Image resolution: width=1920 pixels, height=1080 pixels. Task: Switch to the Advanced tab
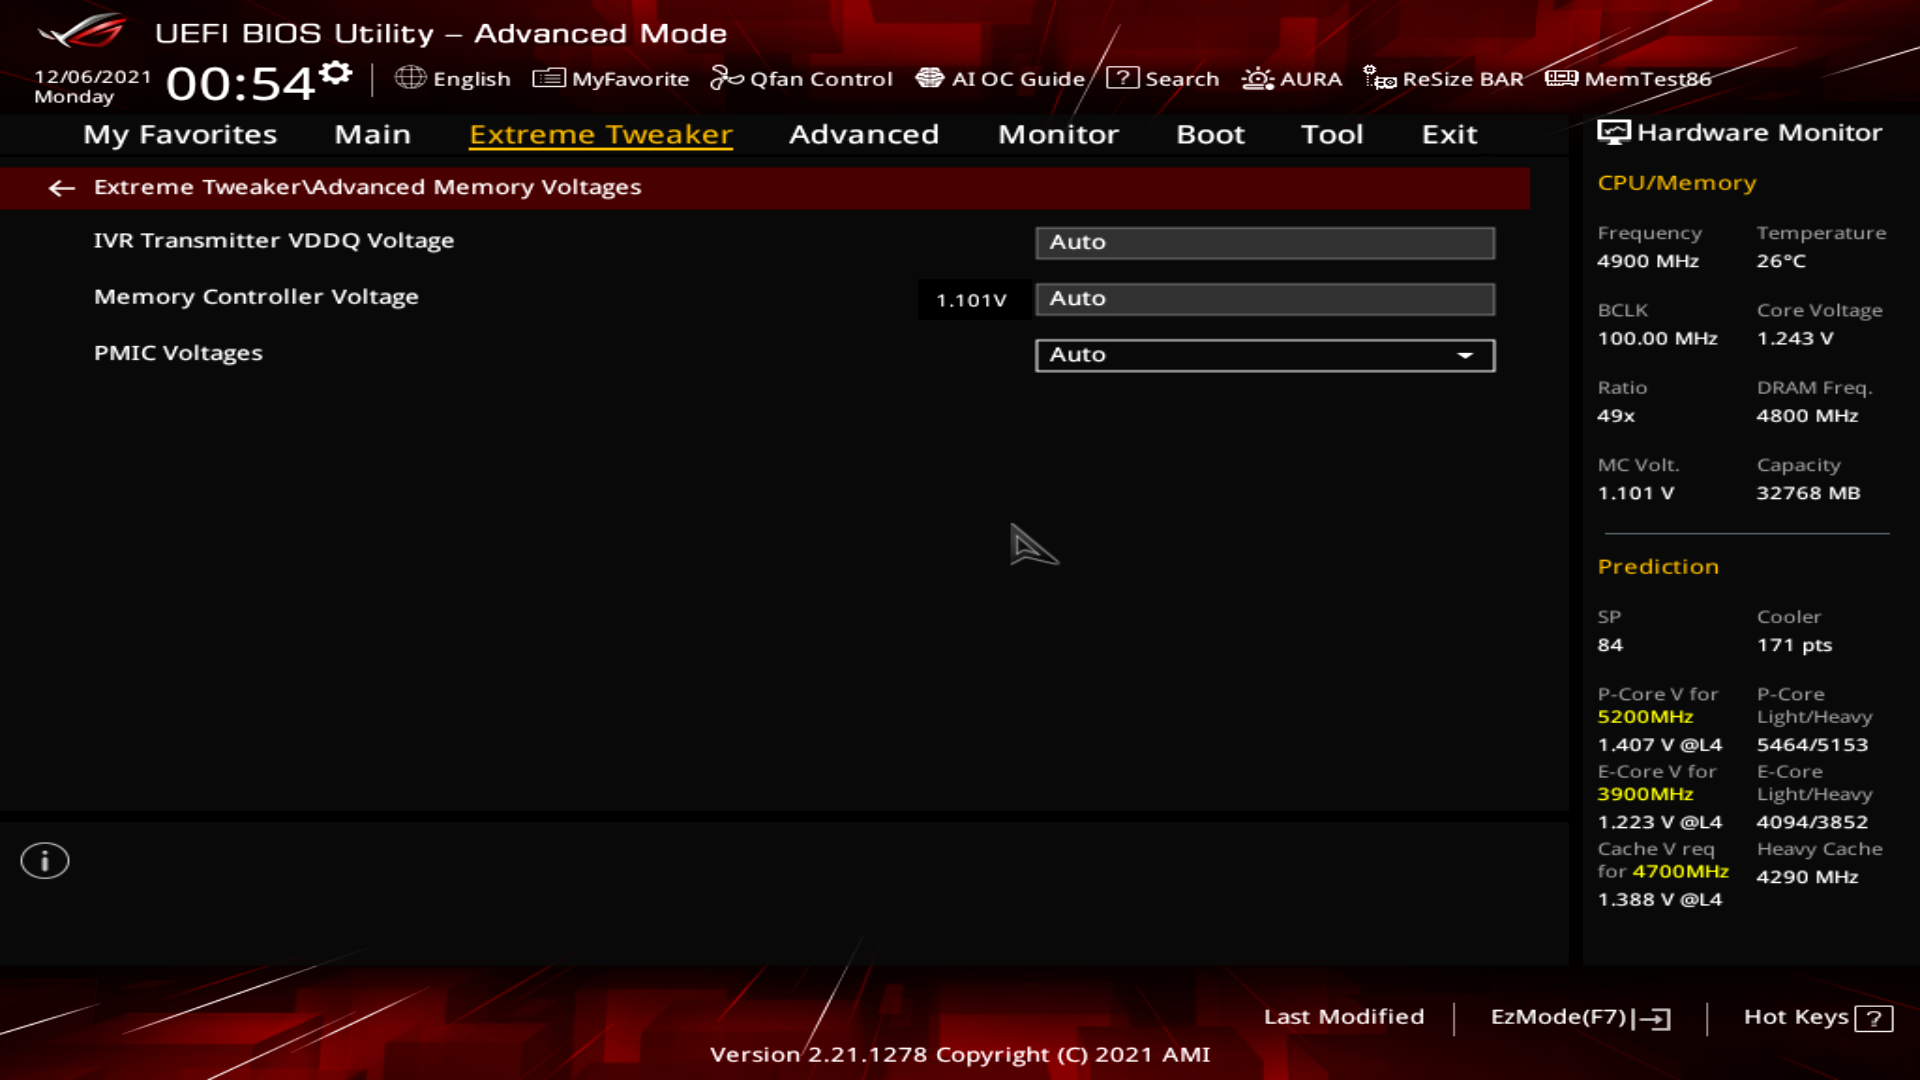[x=863, y=134]
